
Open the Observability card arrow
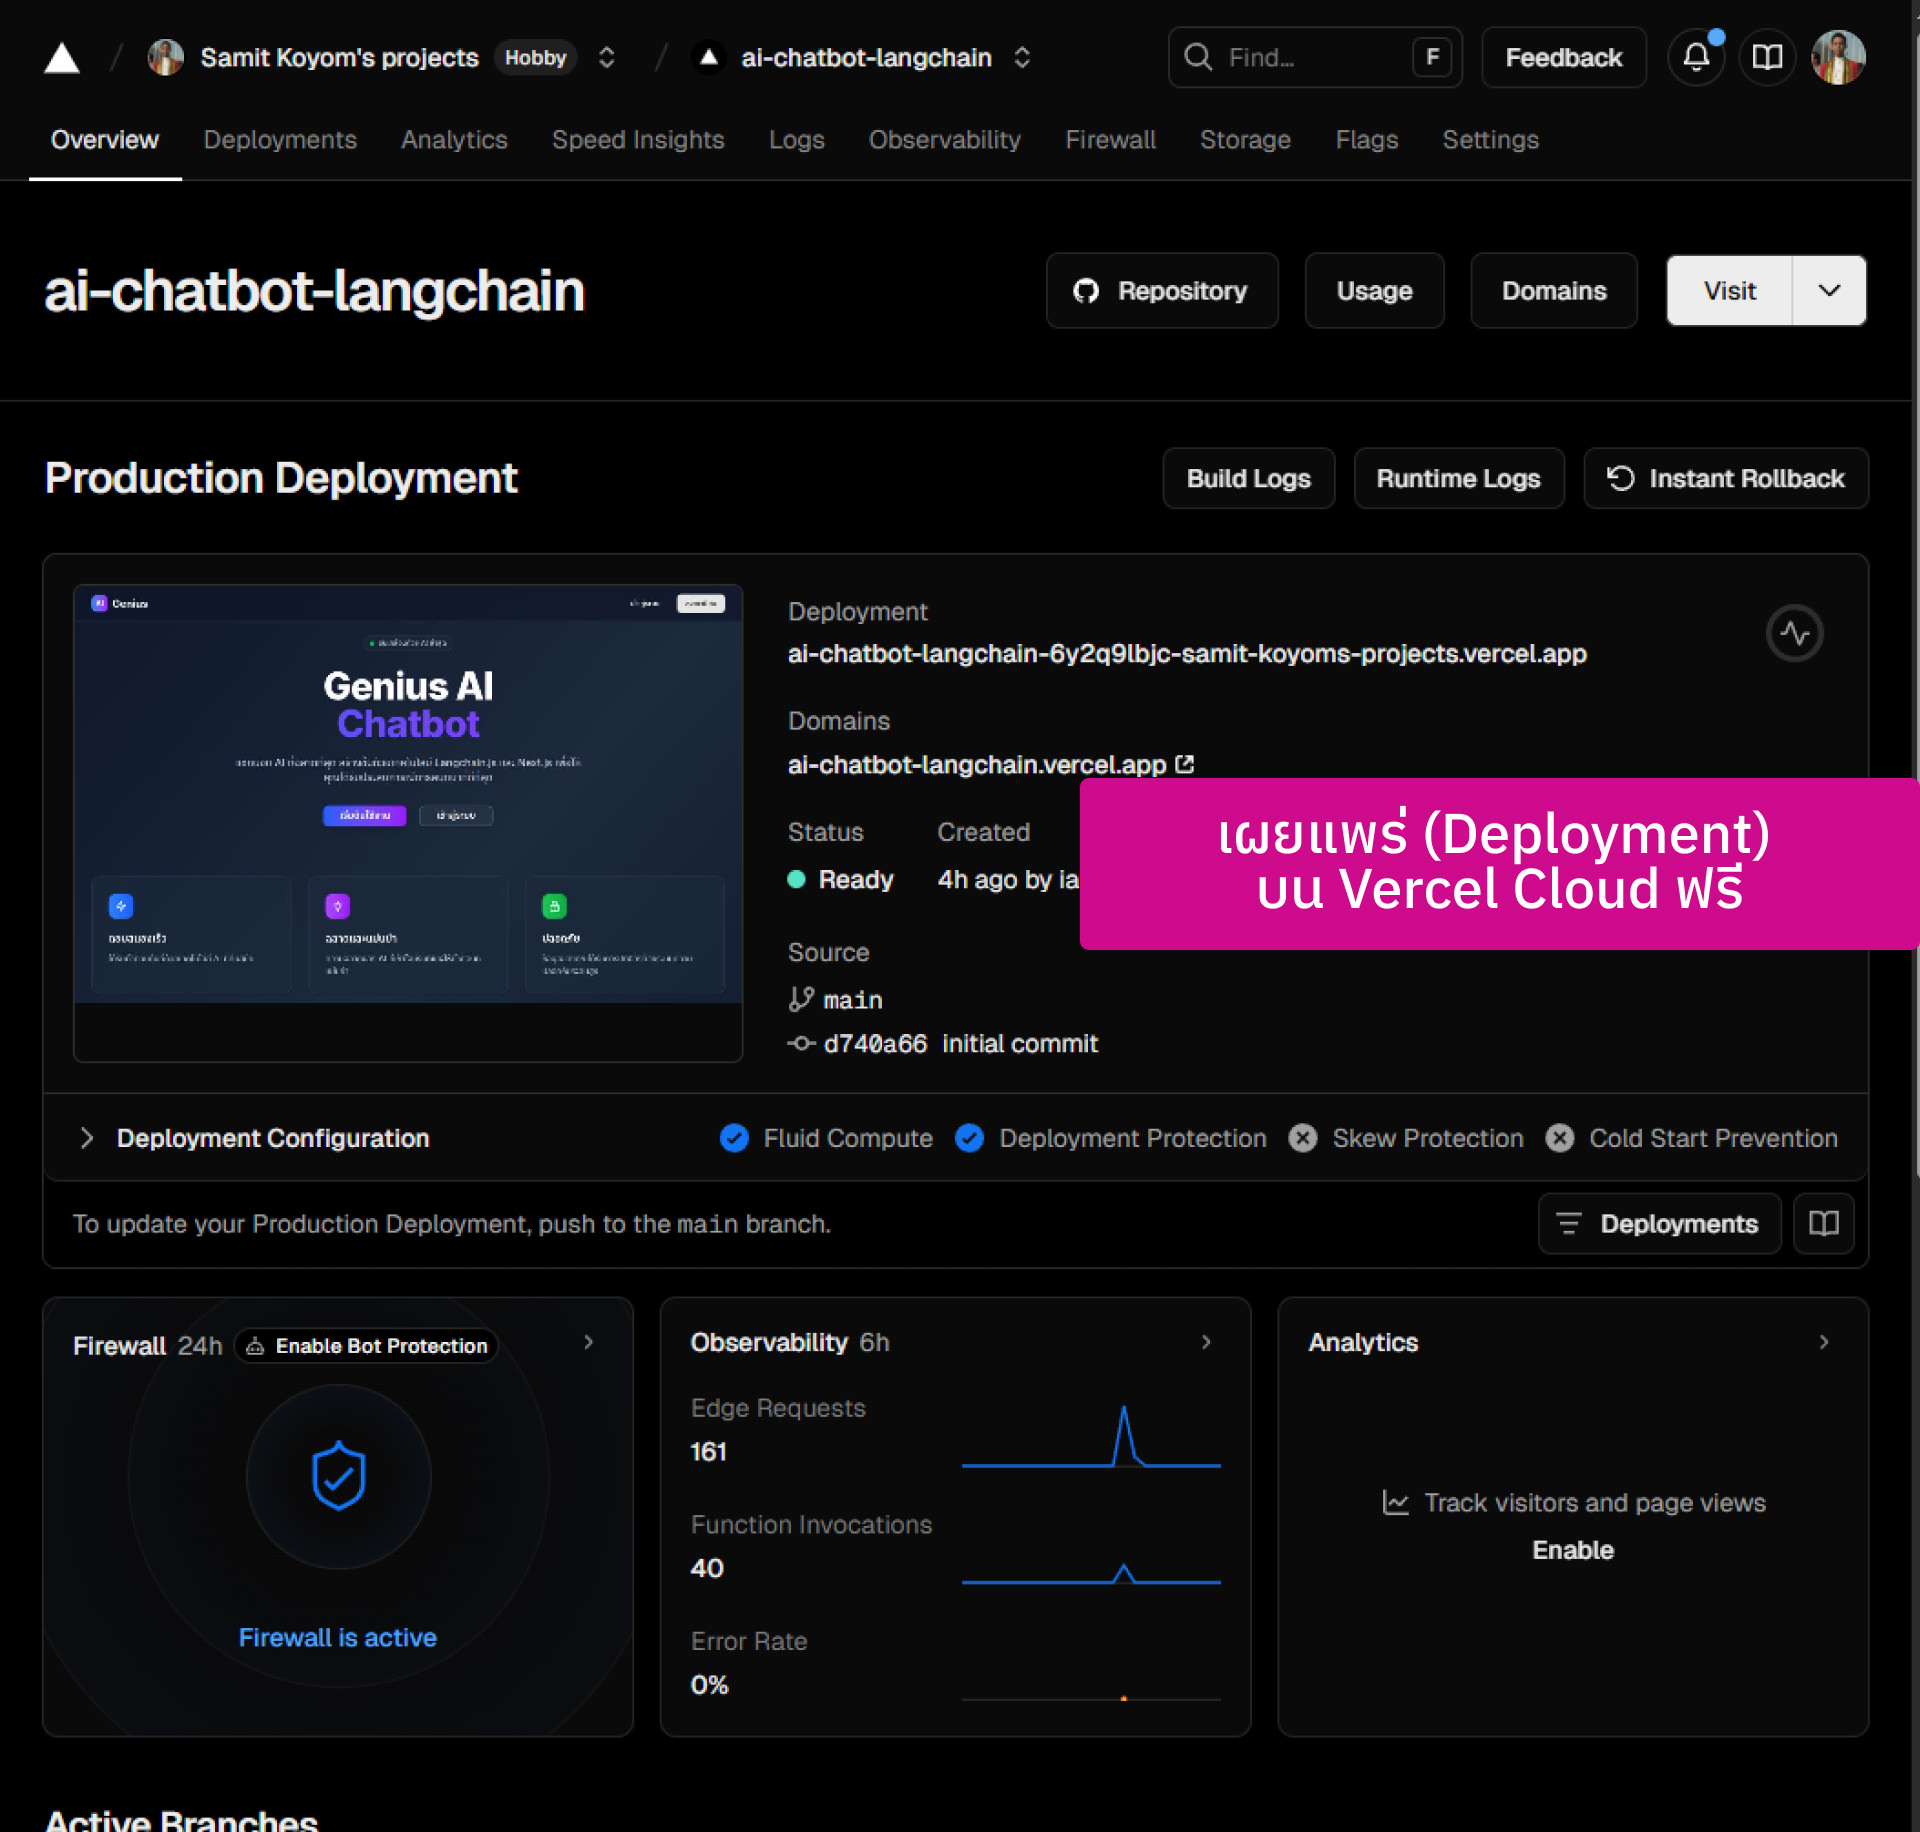(x=1207, y=1342)
